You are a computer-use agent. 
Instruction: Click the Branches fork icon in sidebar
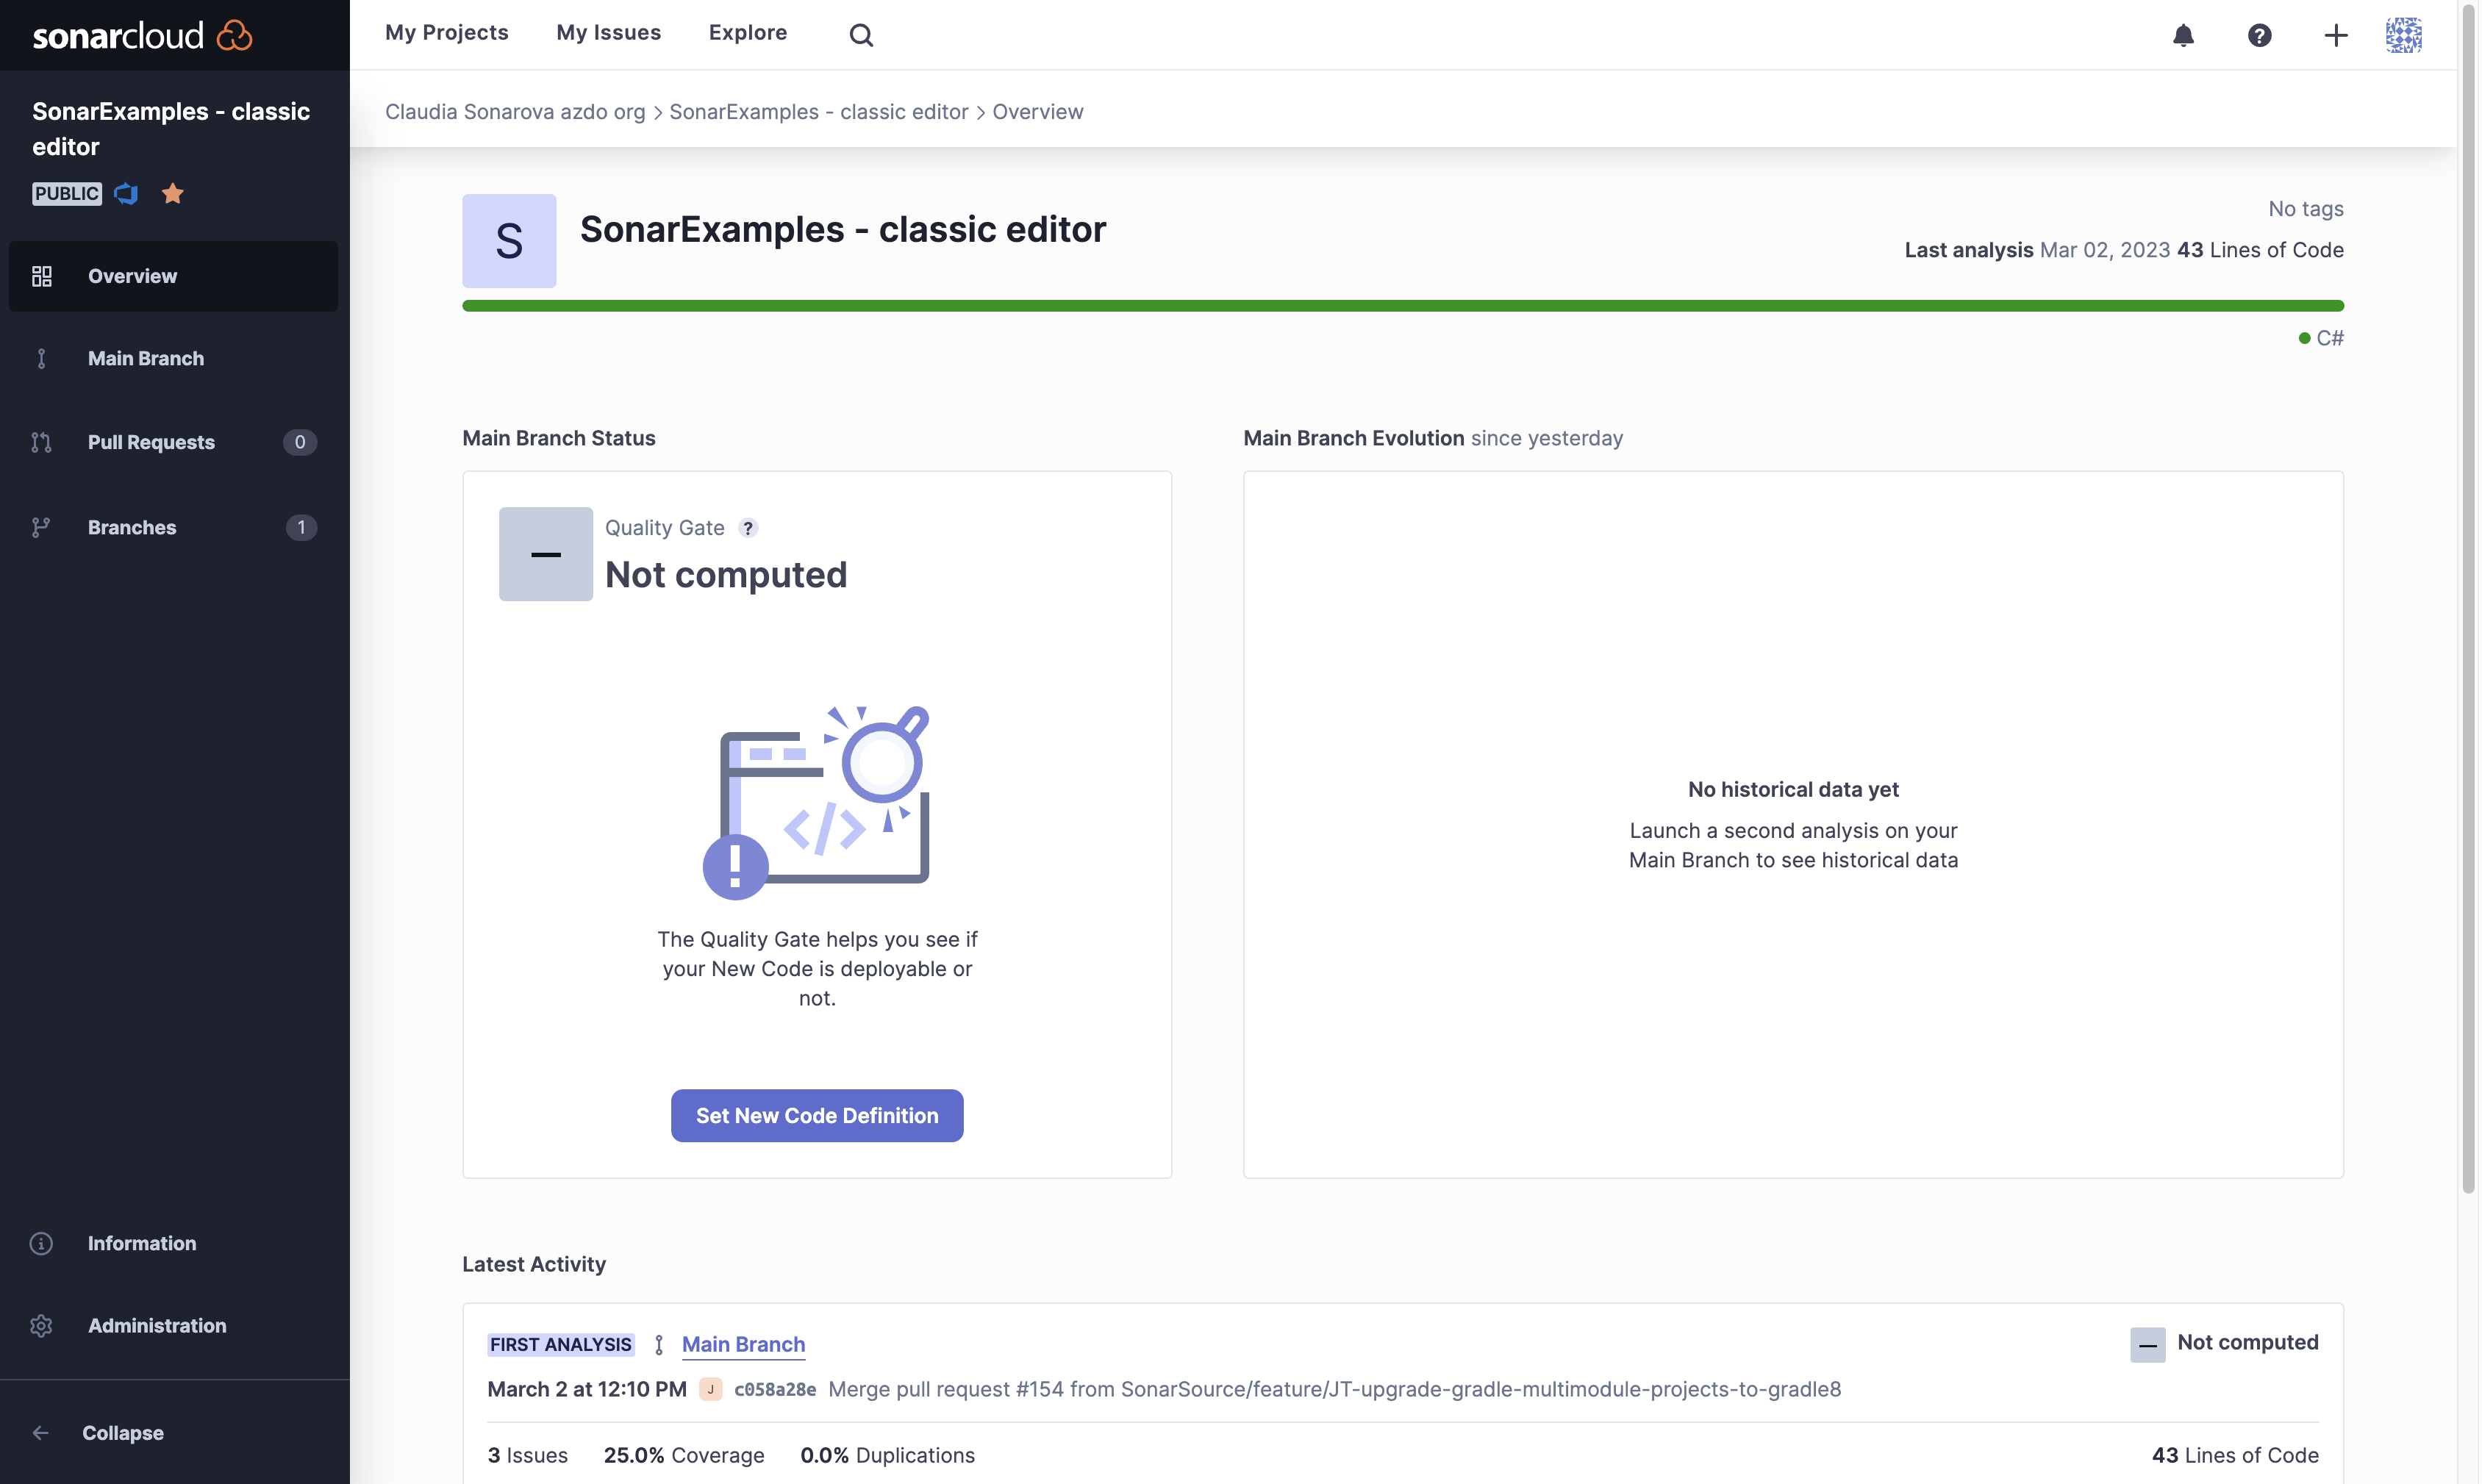click(41, 527)
